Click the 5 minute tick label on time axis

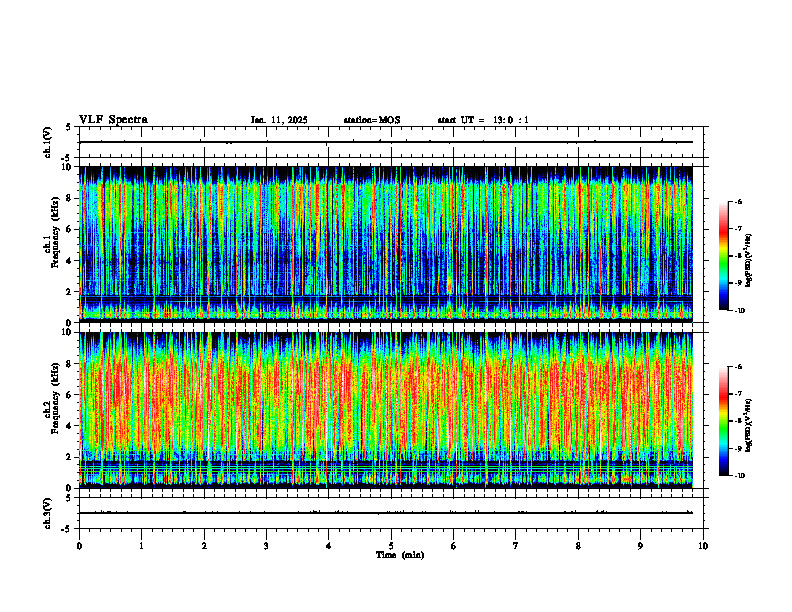[x=391, y=546]
